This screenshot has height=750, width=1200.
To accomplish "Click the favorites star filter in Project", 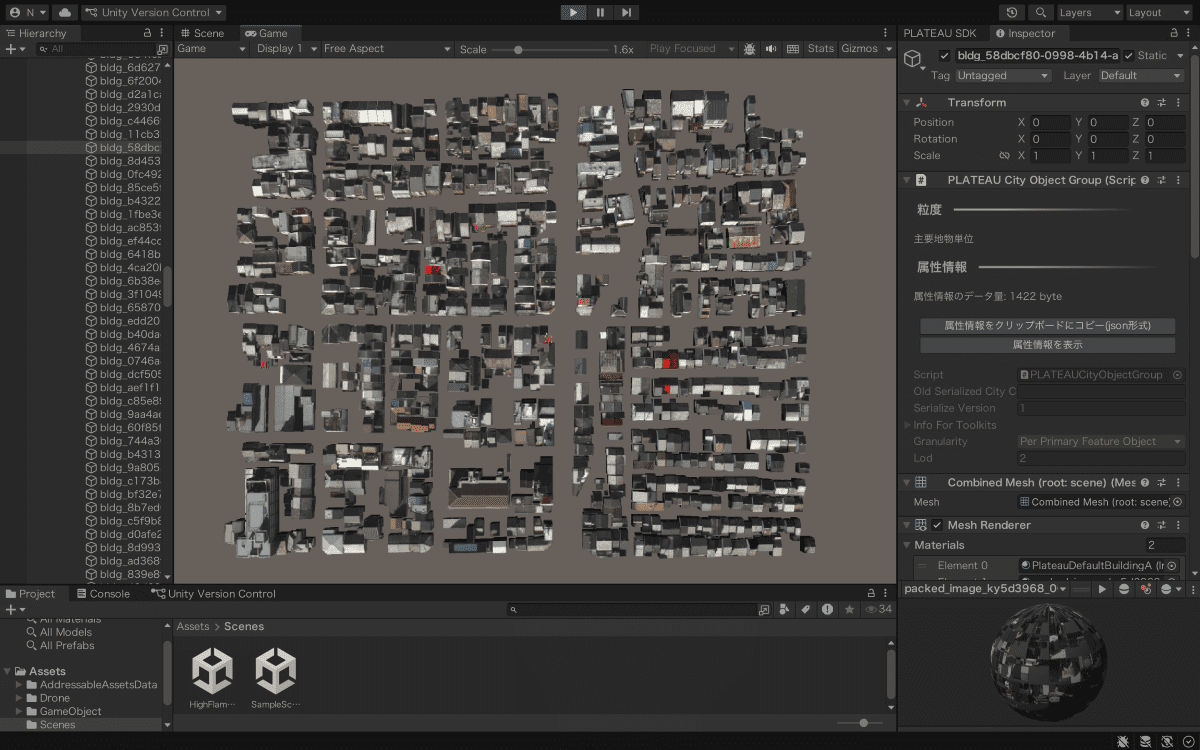I will (849, 609).
